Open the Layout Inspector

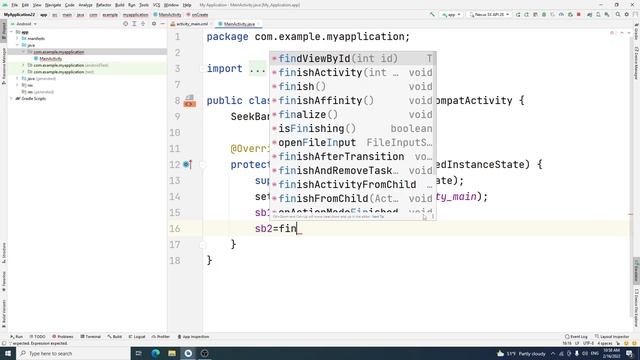pyautogui.click(x=612, y=337)
